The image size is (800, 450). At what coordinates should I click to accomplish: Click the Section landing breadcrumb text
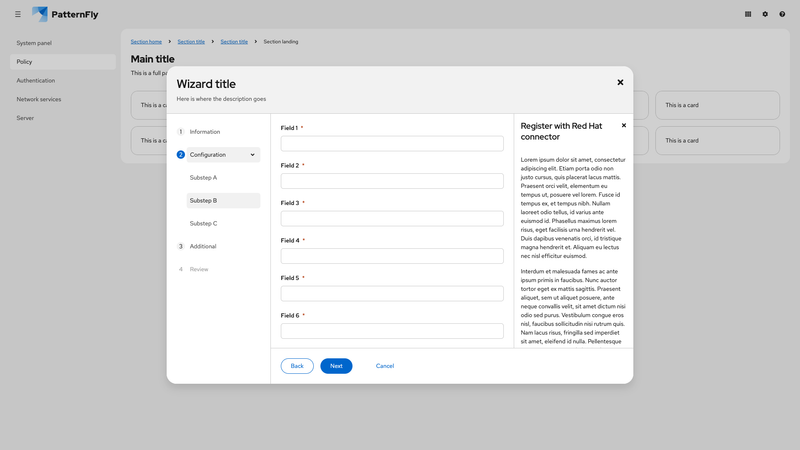[281, 42]
